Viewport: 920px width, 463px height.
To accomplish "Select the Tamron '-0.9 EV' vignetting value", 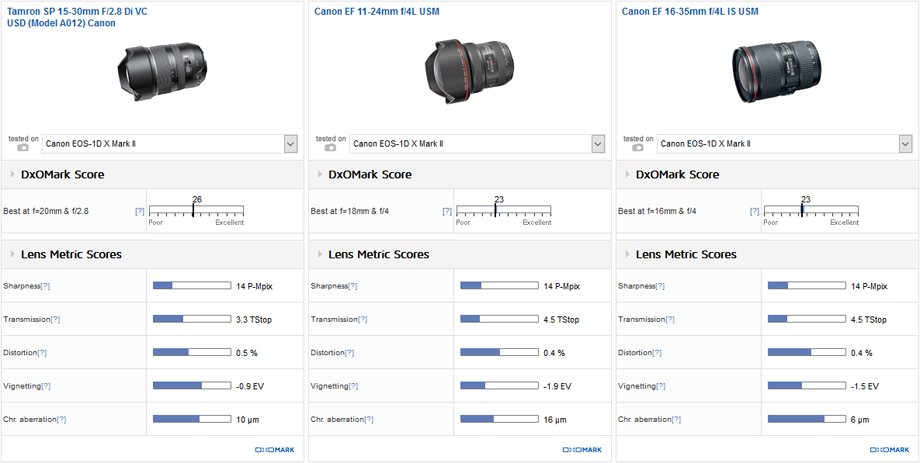I will click(x=250, y=386).
